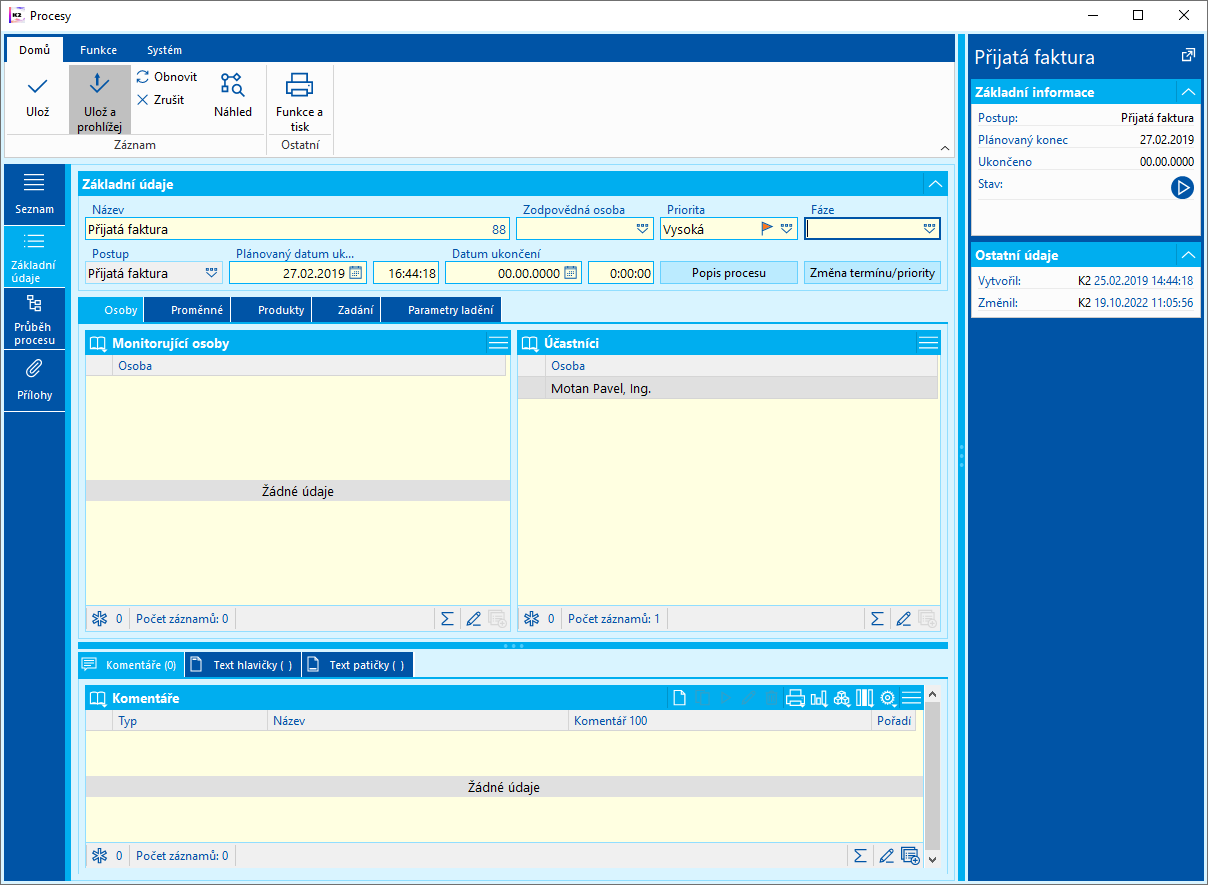The width and height of the screenshot is (1208, 885).
Task: Select Text hlavičky tab
Action: (243, 665)
